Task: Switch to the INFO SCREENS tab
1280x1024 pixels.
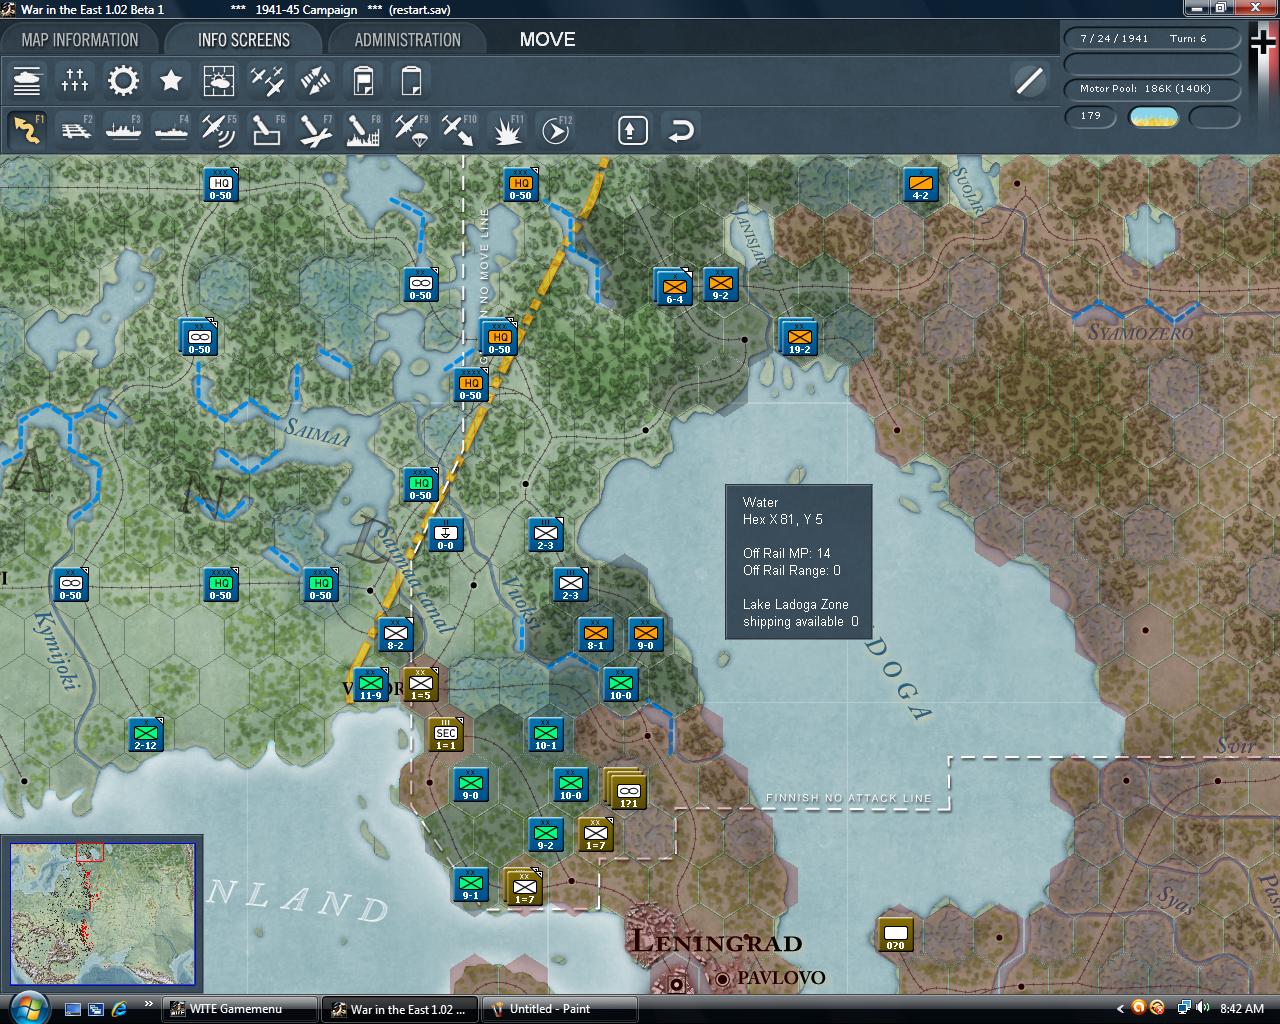Action: [243, 40]
